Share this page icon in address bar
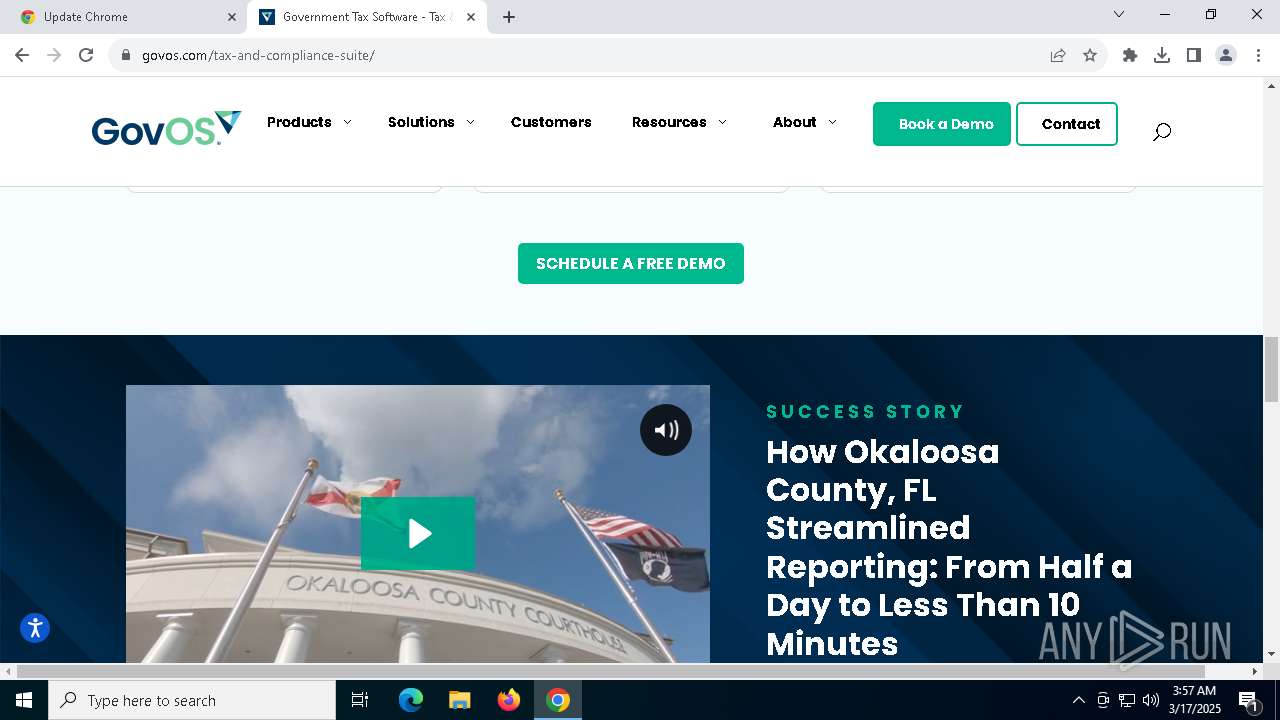 click(x=1058, y=55)
